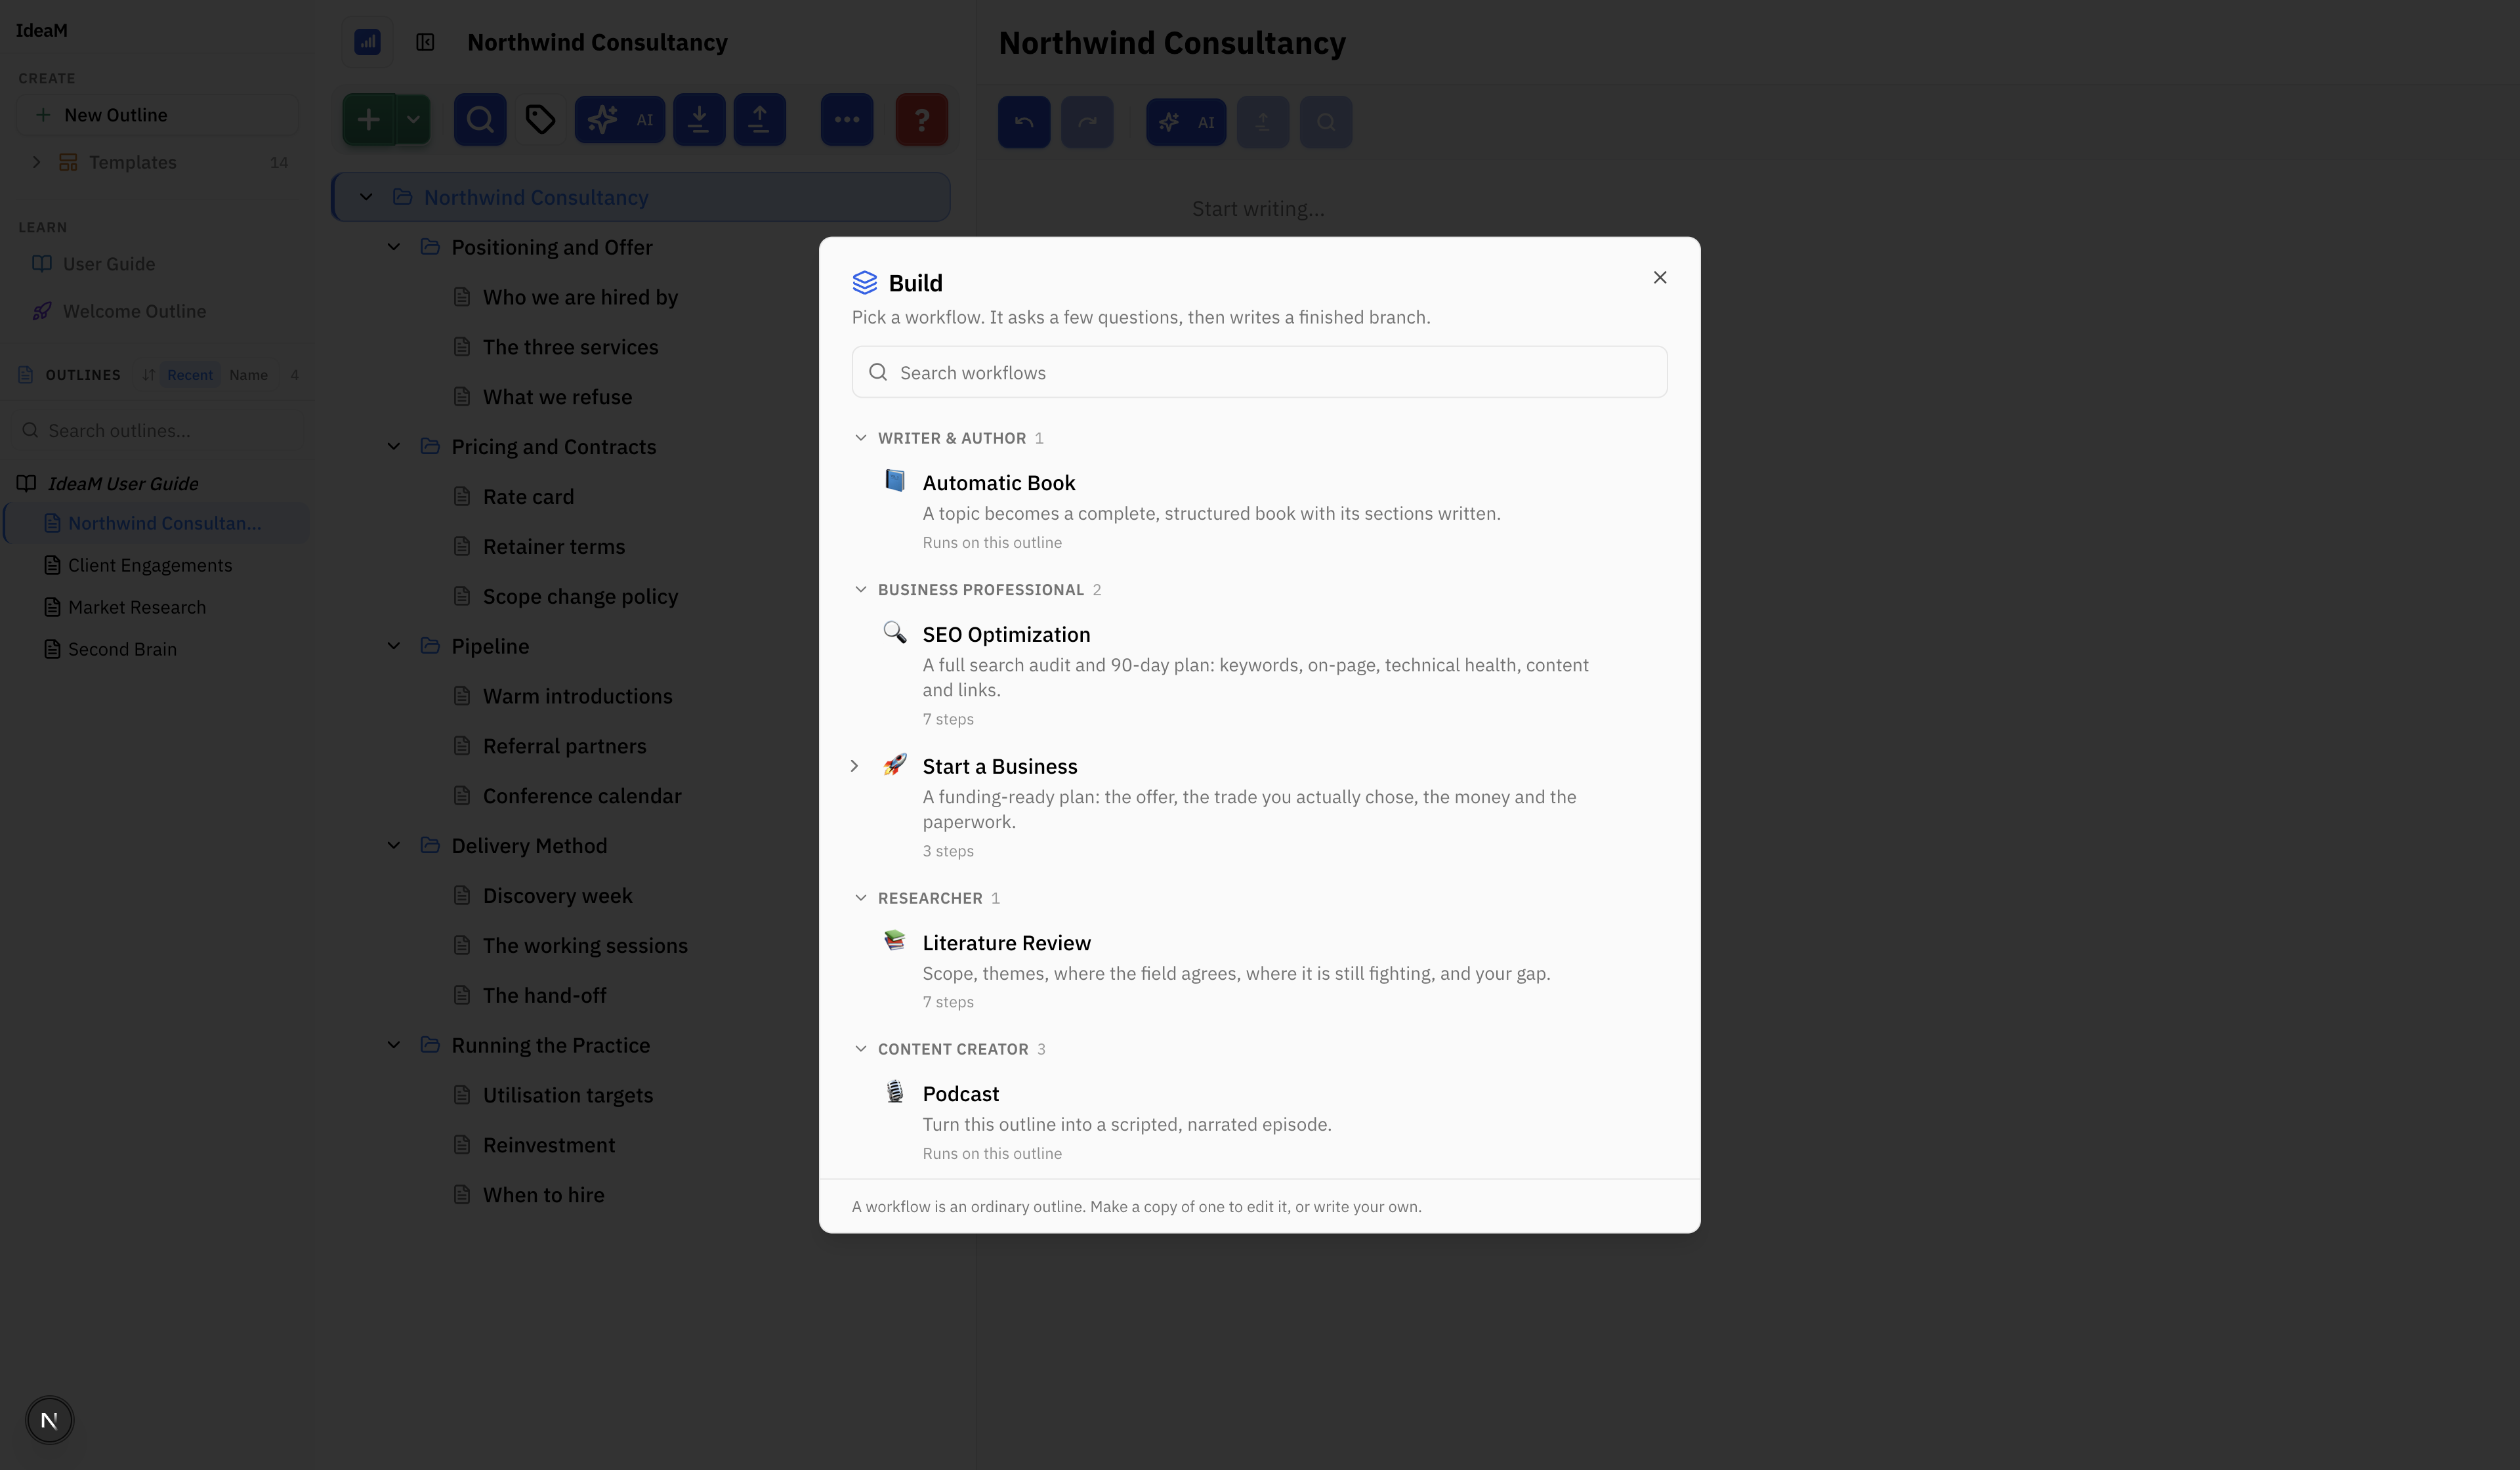Open the add node dropdown arrow
The width and height of the screenshot is (2520, 1470).
tap(413, 120)
